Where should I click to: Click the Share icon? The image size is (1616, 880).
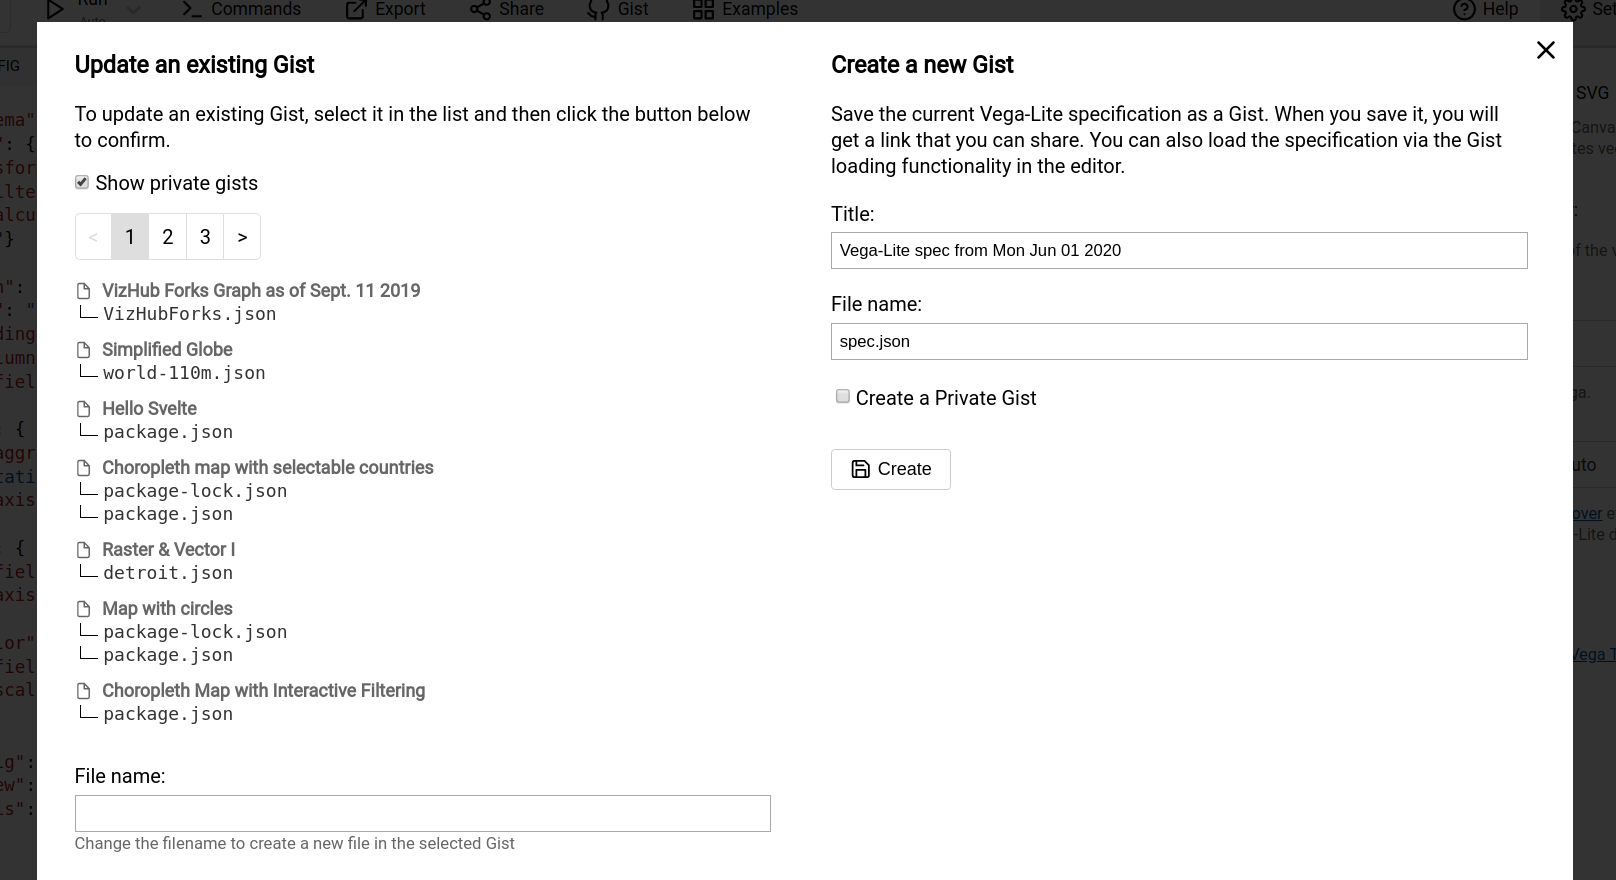coord(480,9)
